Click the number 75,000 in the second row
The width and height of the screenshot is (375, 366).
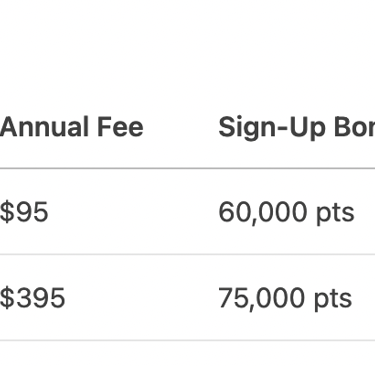(x=261, y=298)
